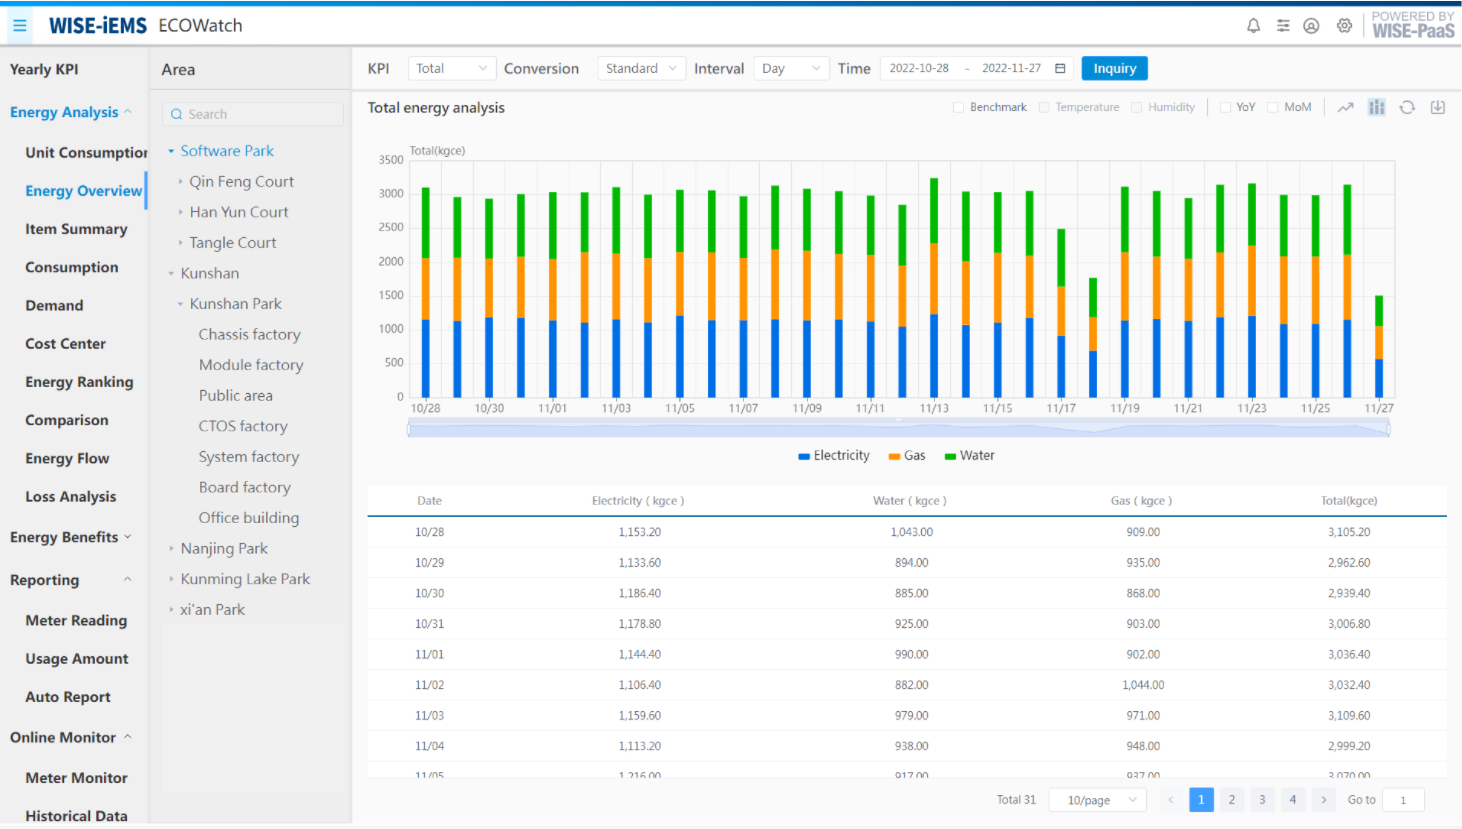
Task: Toggle Gas series in chart legend
Action: coord(907,455)
